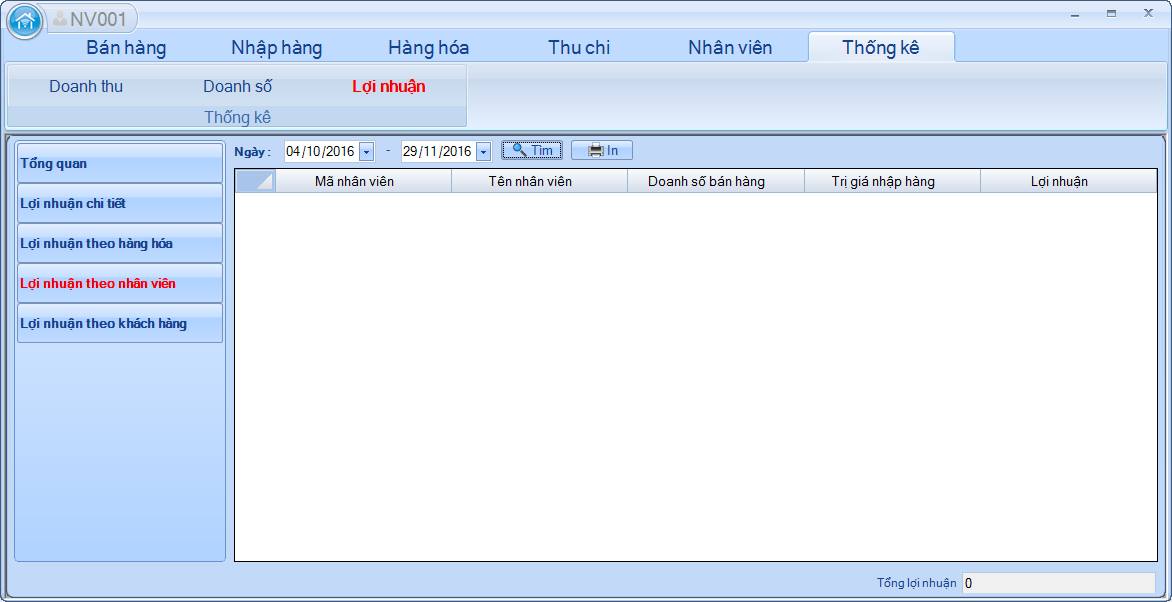Open the Bán hàng tab

[126, 48]
